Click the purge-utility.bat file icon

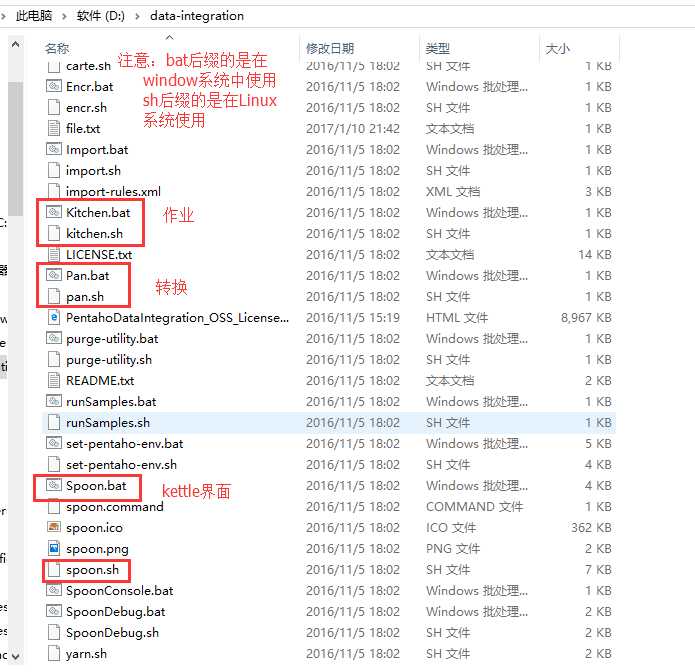pos(54,338)
